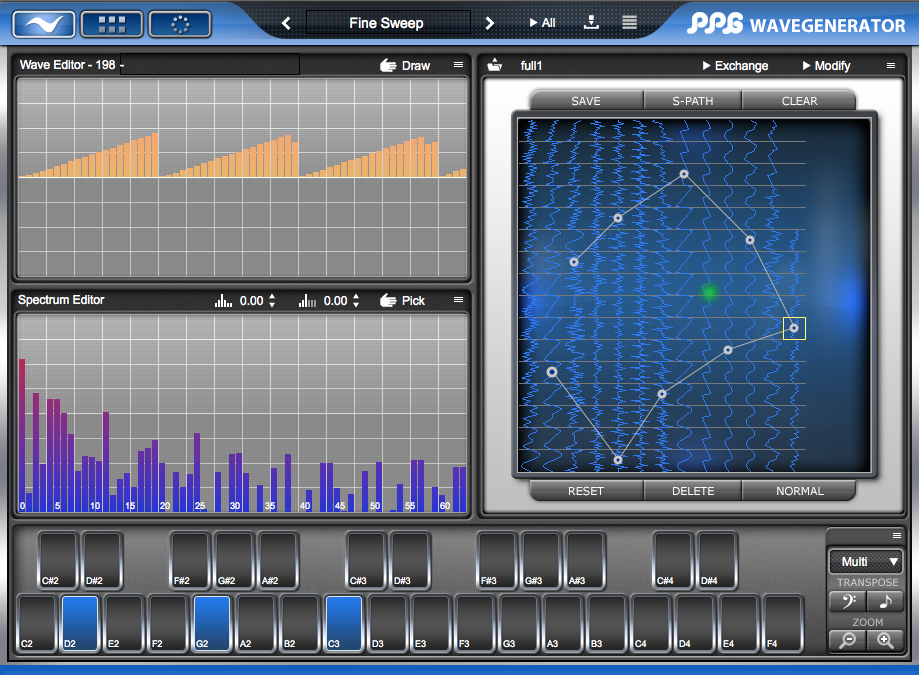This screenshot has width=919, height=675.
Task: Click the SAVE button above the wave grid
Action: 585,100
